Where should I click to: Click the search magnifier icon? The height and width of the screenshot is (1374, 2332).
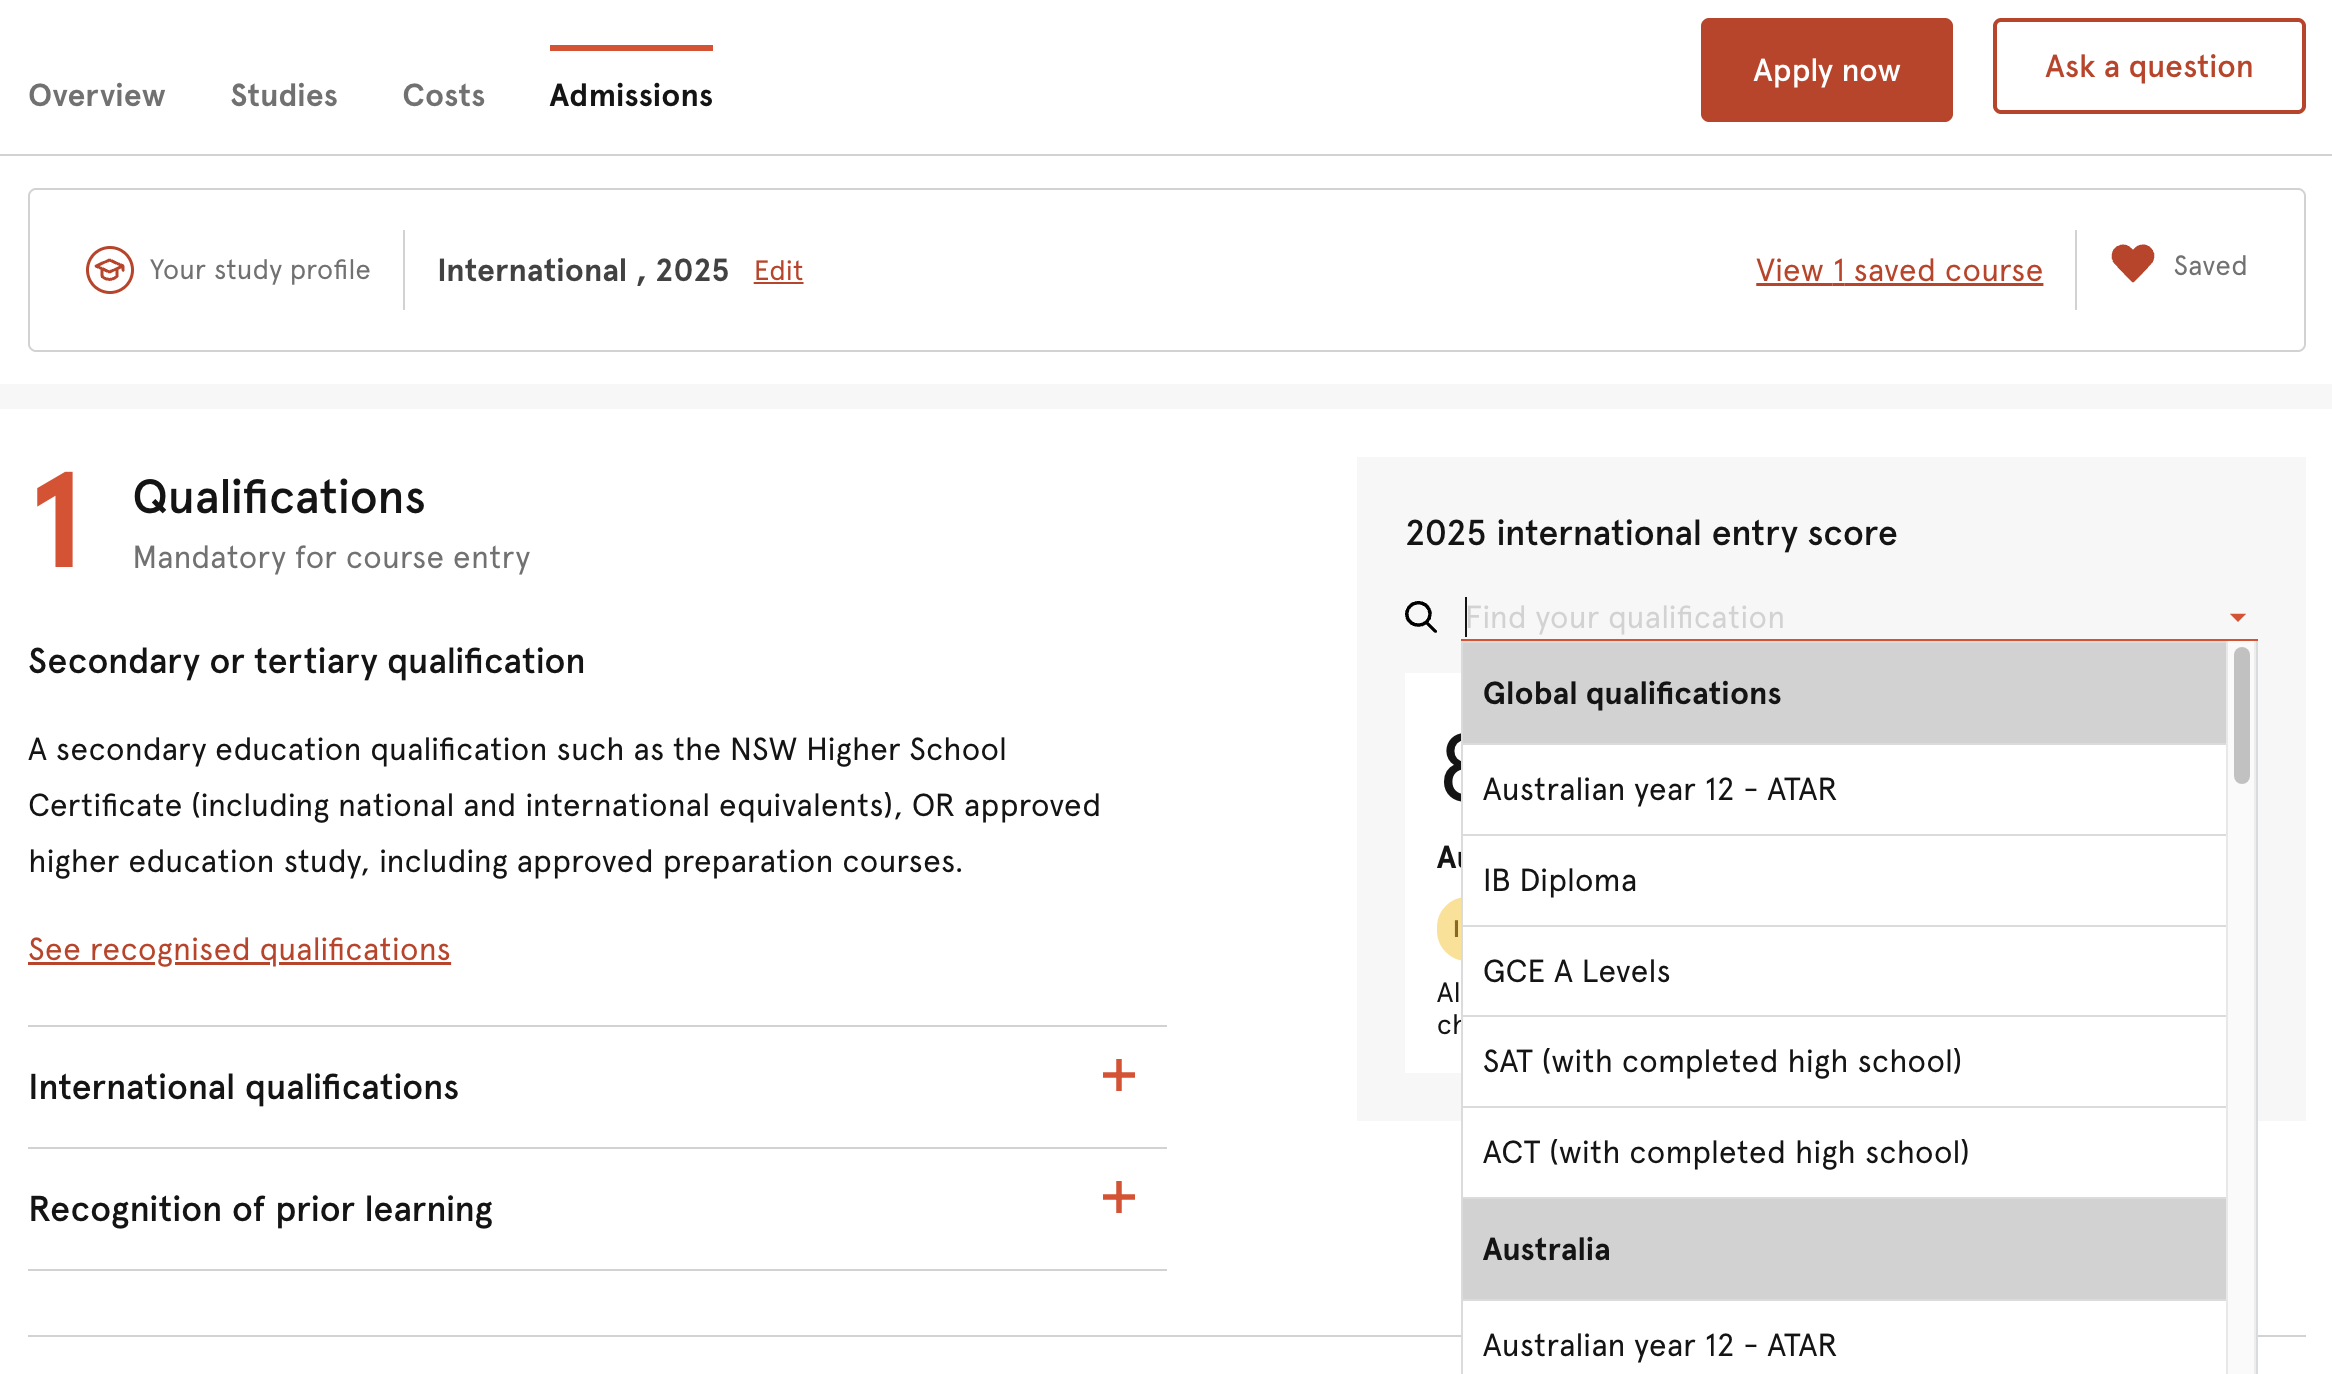(x=1420, y=617)
